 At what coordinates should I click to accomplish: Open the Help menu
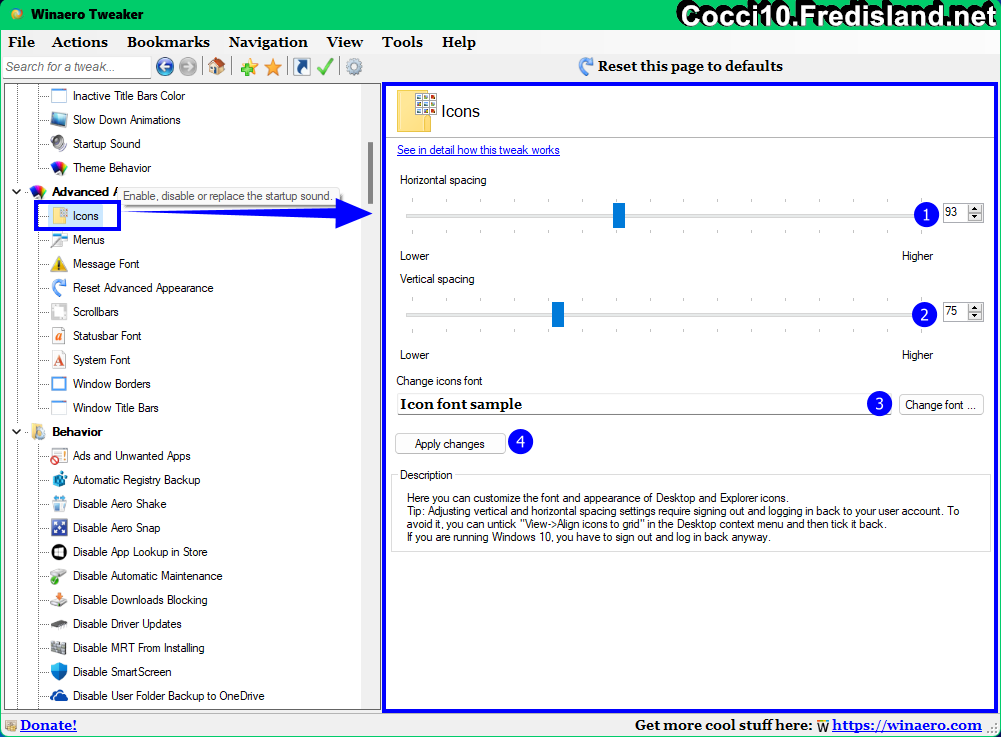(458, 42)
